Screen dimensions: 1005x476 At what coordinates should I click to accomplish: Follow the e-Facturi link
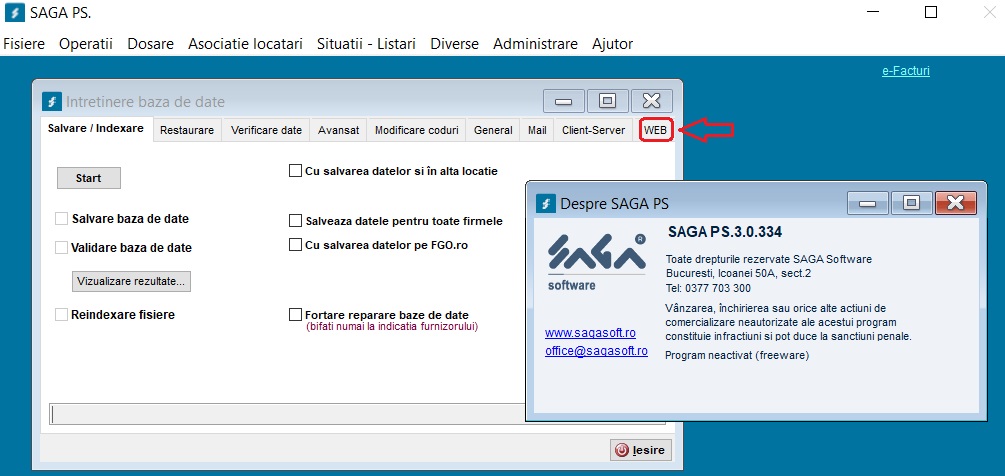tap(906, 71)
